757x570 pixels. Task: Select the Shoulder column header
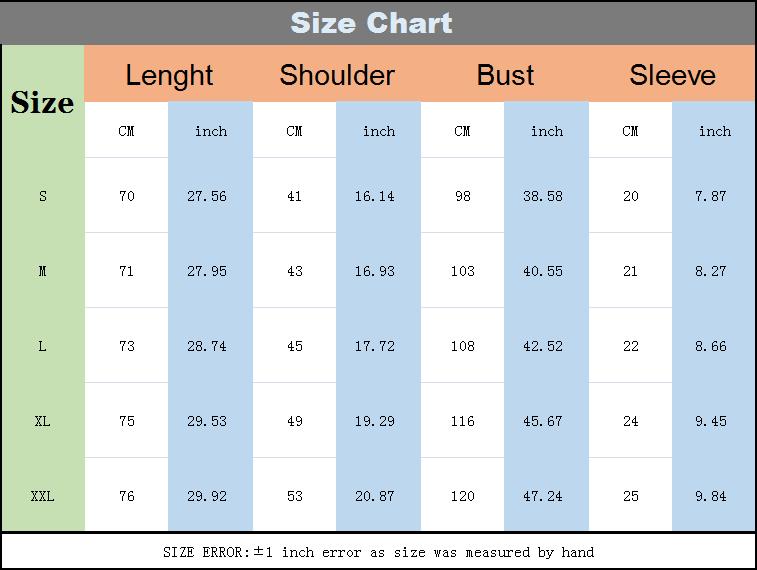[x=337, y=74]
